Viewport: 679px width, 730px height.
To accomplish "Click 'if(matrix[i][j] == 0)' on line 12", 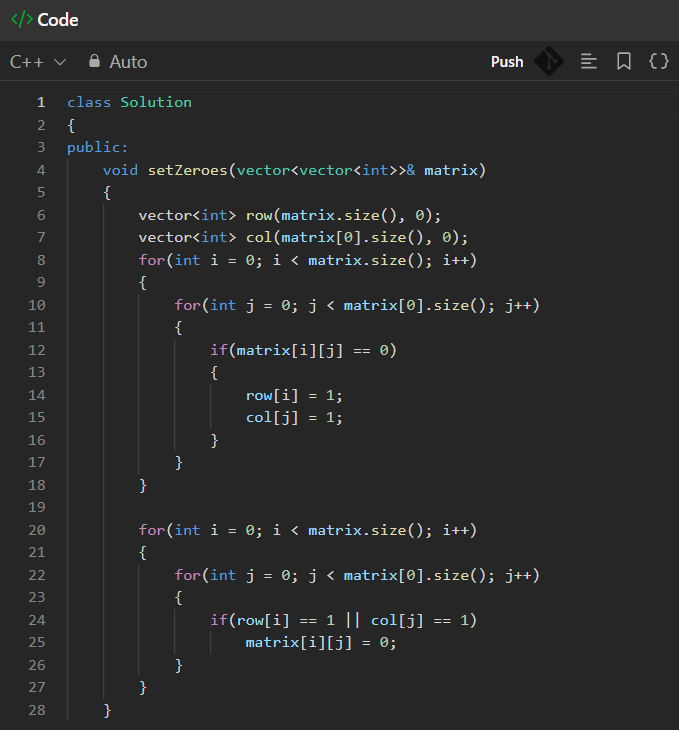I will (303, 350).
